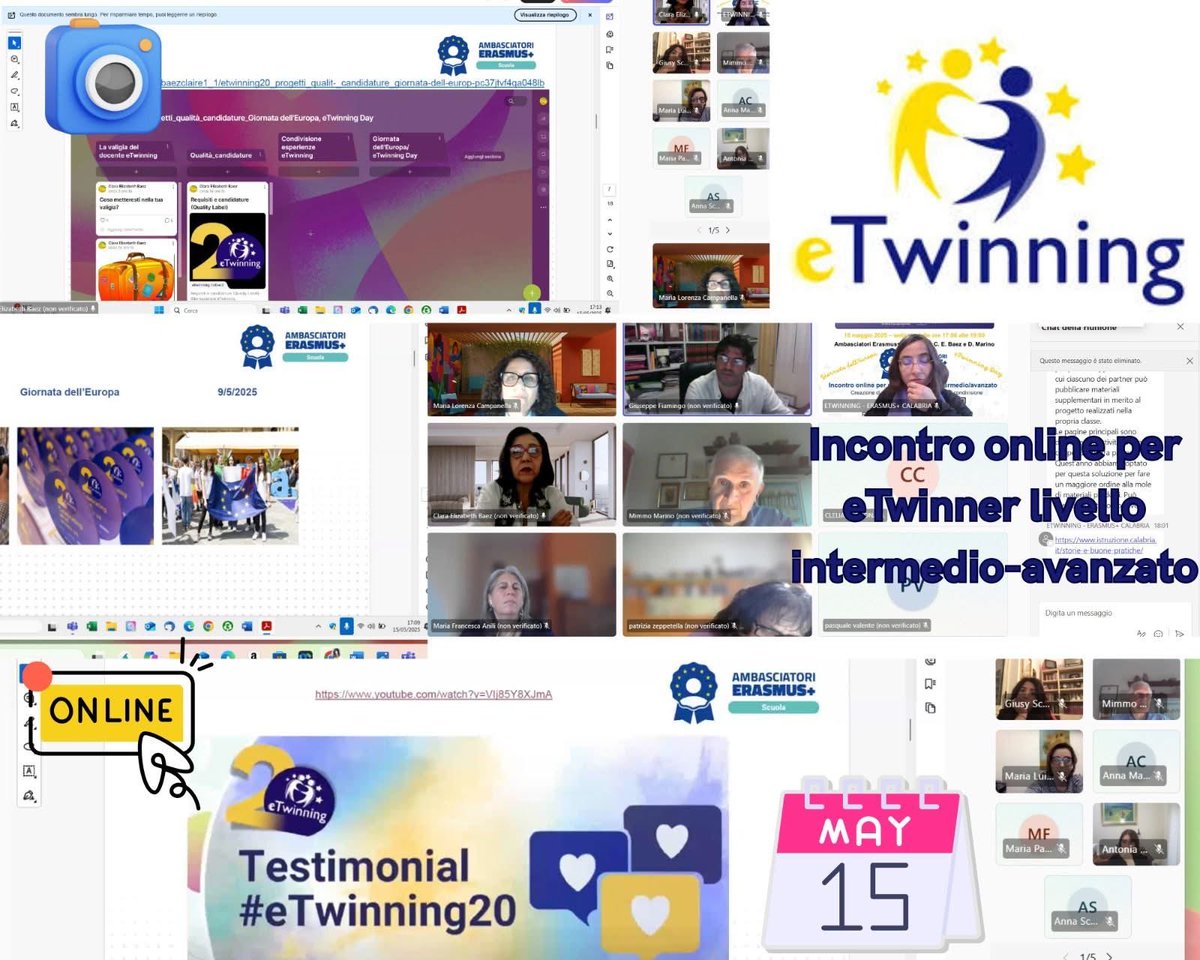Select ETWINNING - ERASMUS+ CALABRIA video tile
The image size is (1200, 960).
(x=912, y=368)
